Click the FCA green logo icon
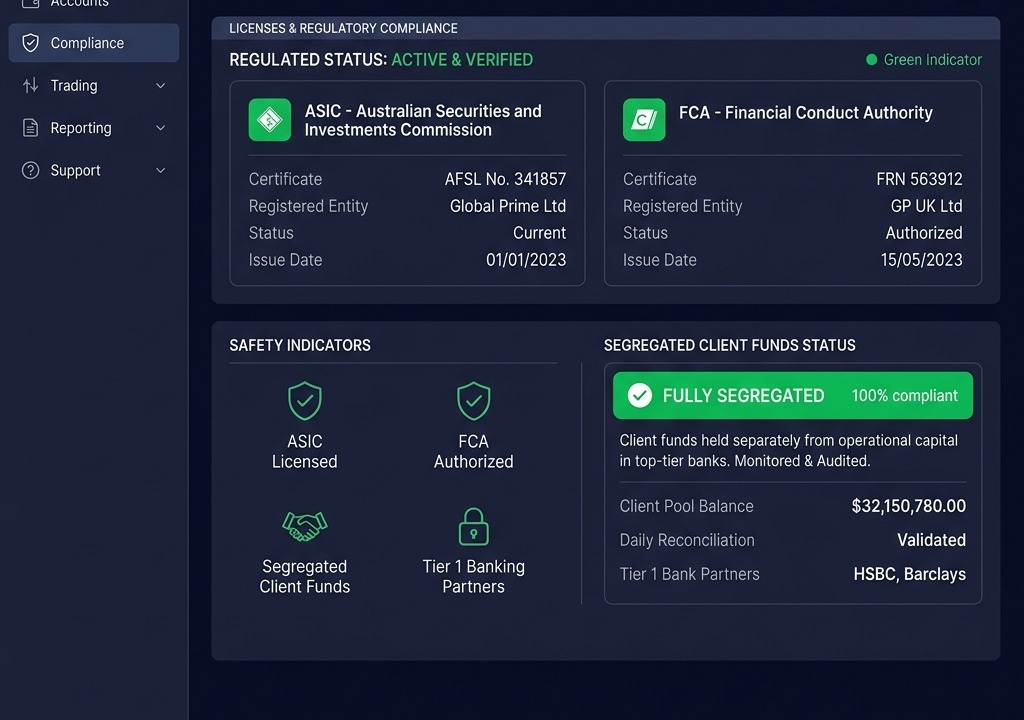The height and width of the screenshot is (720, 1024). click(644, 120)
